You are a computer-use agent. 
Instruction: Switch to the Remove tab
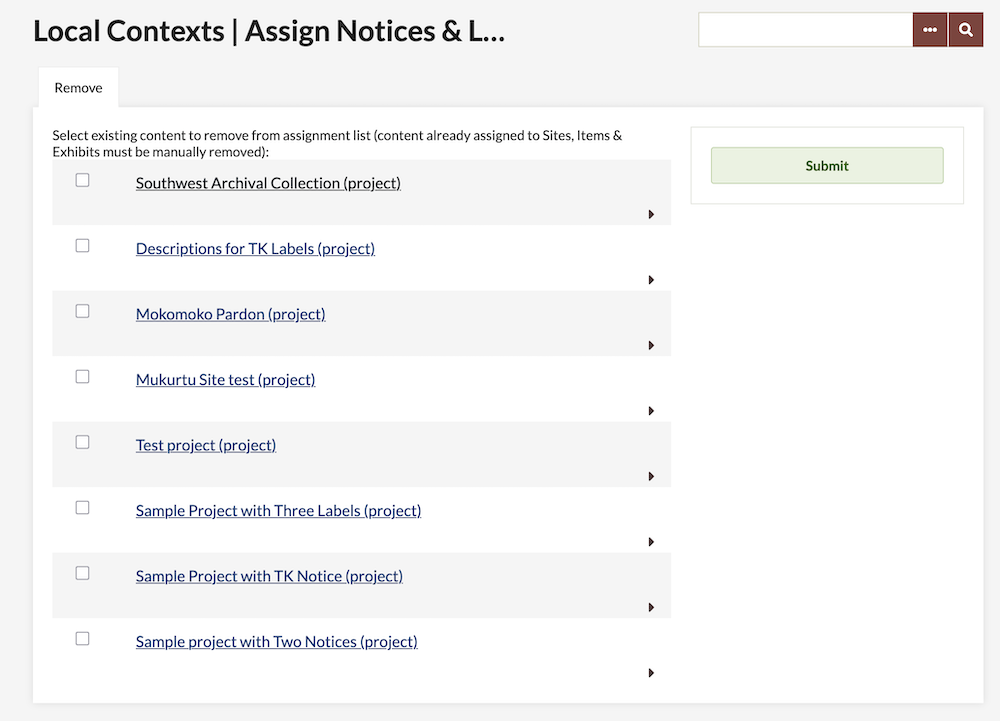click(78, 88)
